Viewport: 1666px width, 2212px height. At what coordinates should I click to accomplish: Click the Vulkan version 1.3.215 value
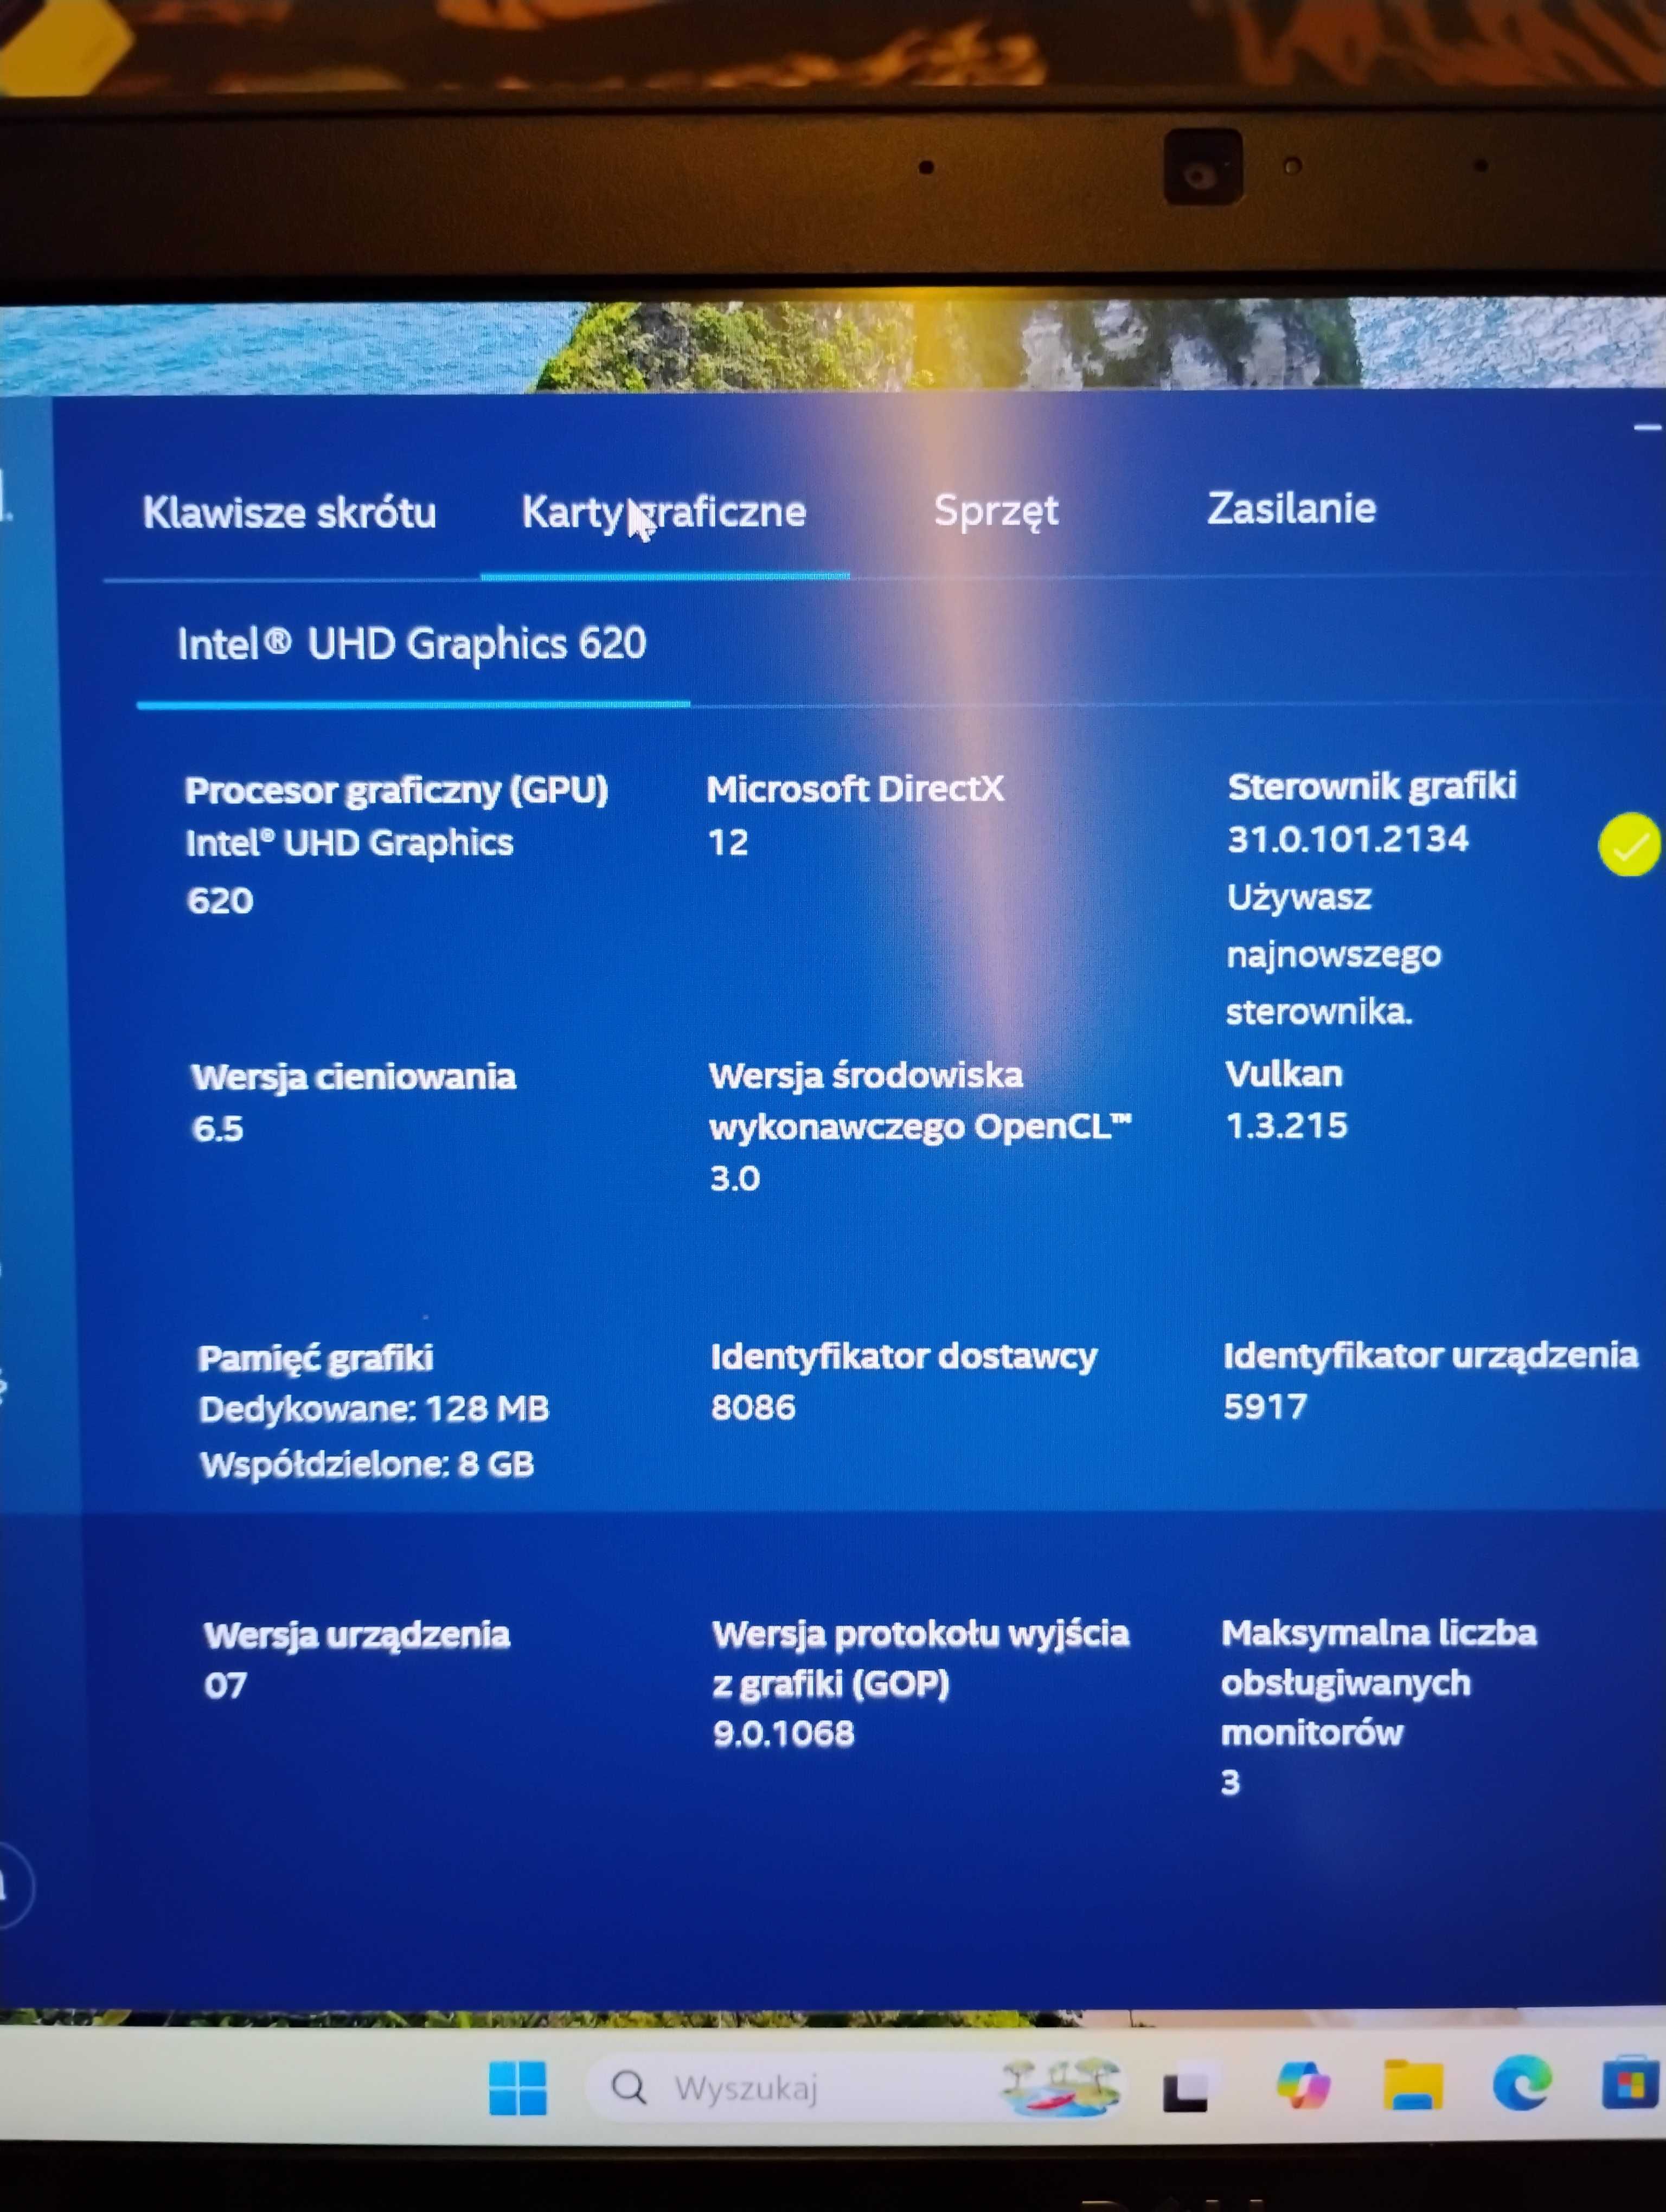1287,1126
